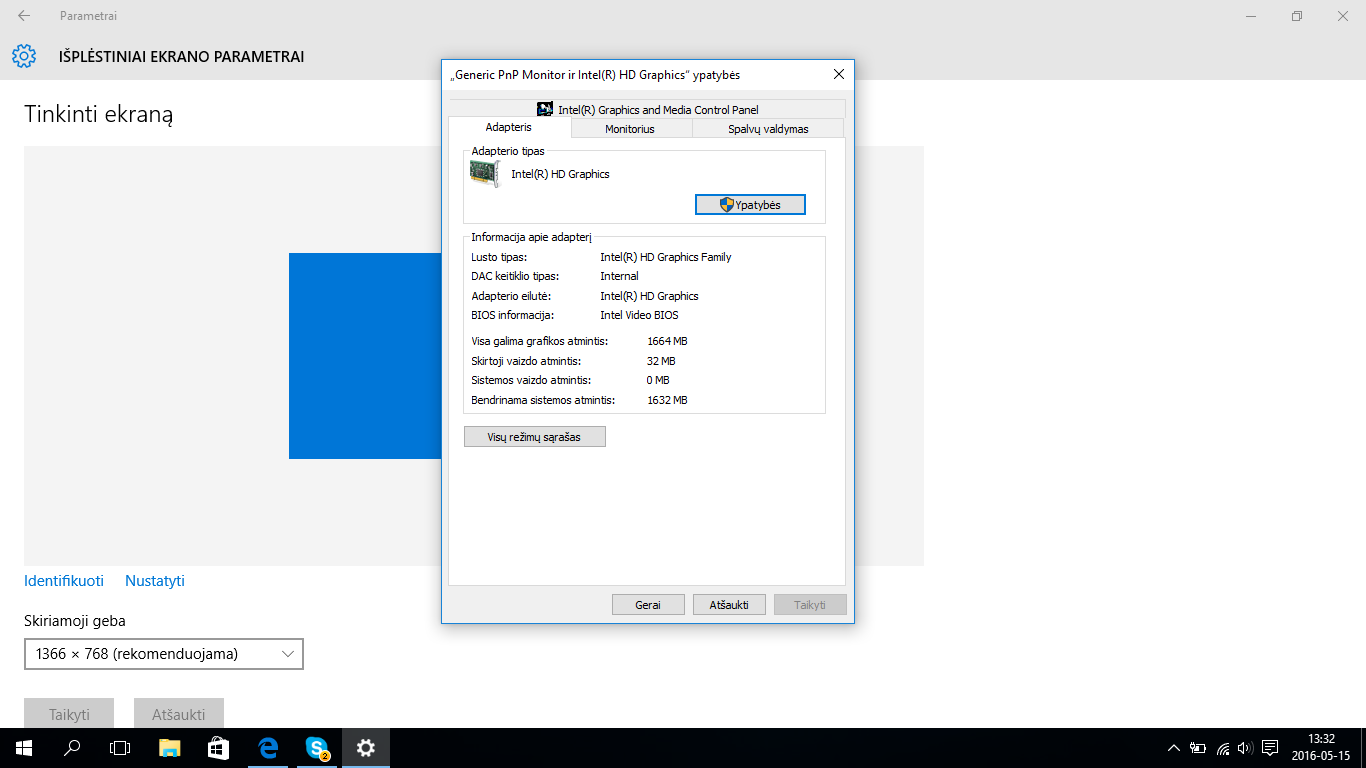Viewport: 1366px width, 768px height.
Task: Click the settings gear icon beside IŠPLĖSTINIAI EKRANO PARAMETRAI
Action: pos(24,56)
